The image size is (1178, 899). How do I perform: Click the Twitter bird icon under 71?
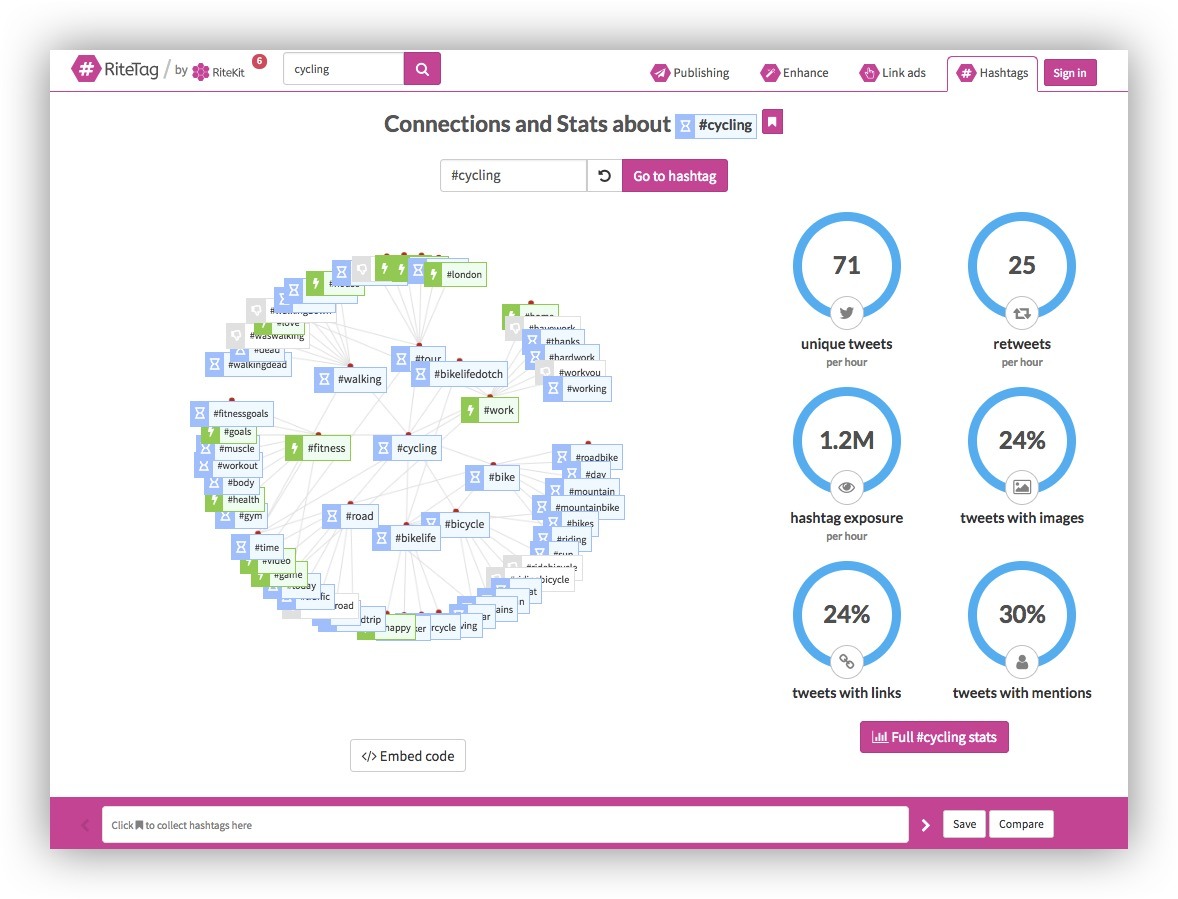click(x=847, y=312)
